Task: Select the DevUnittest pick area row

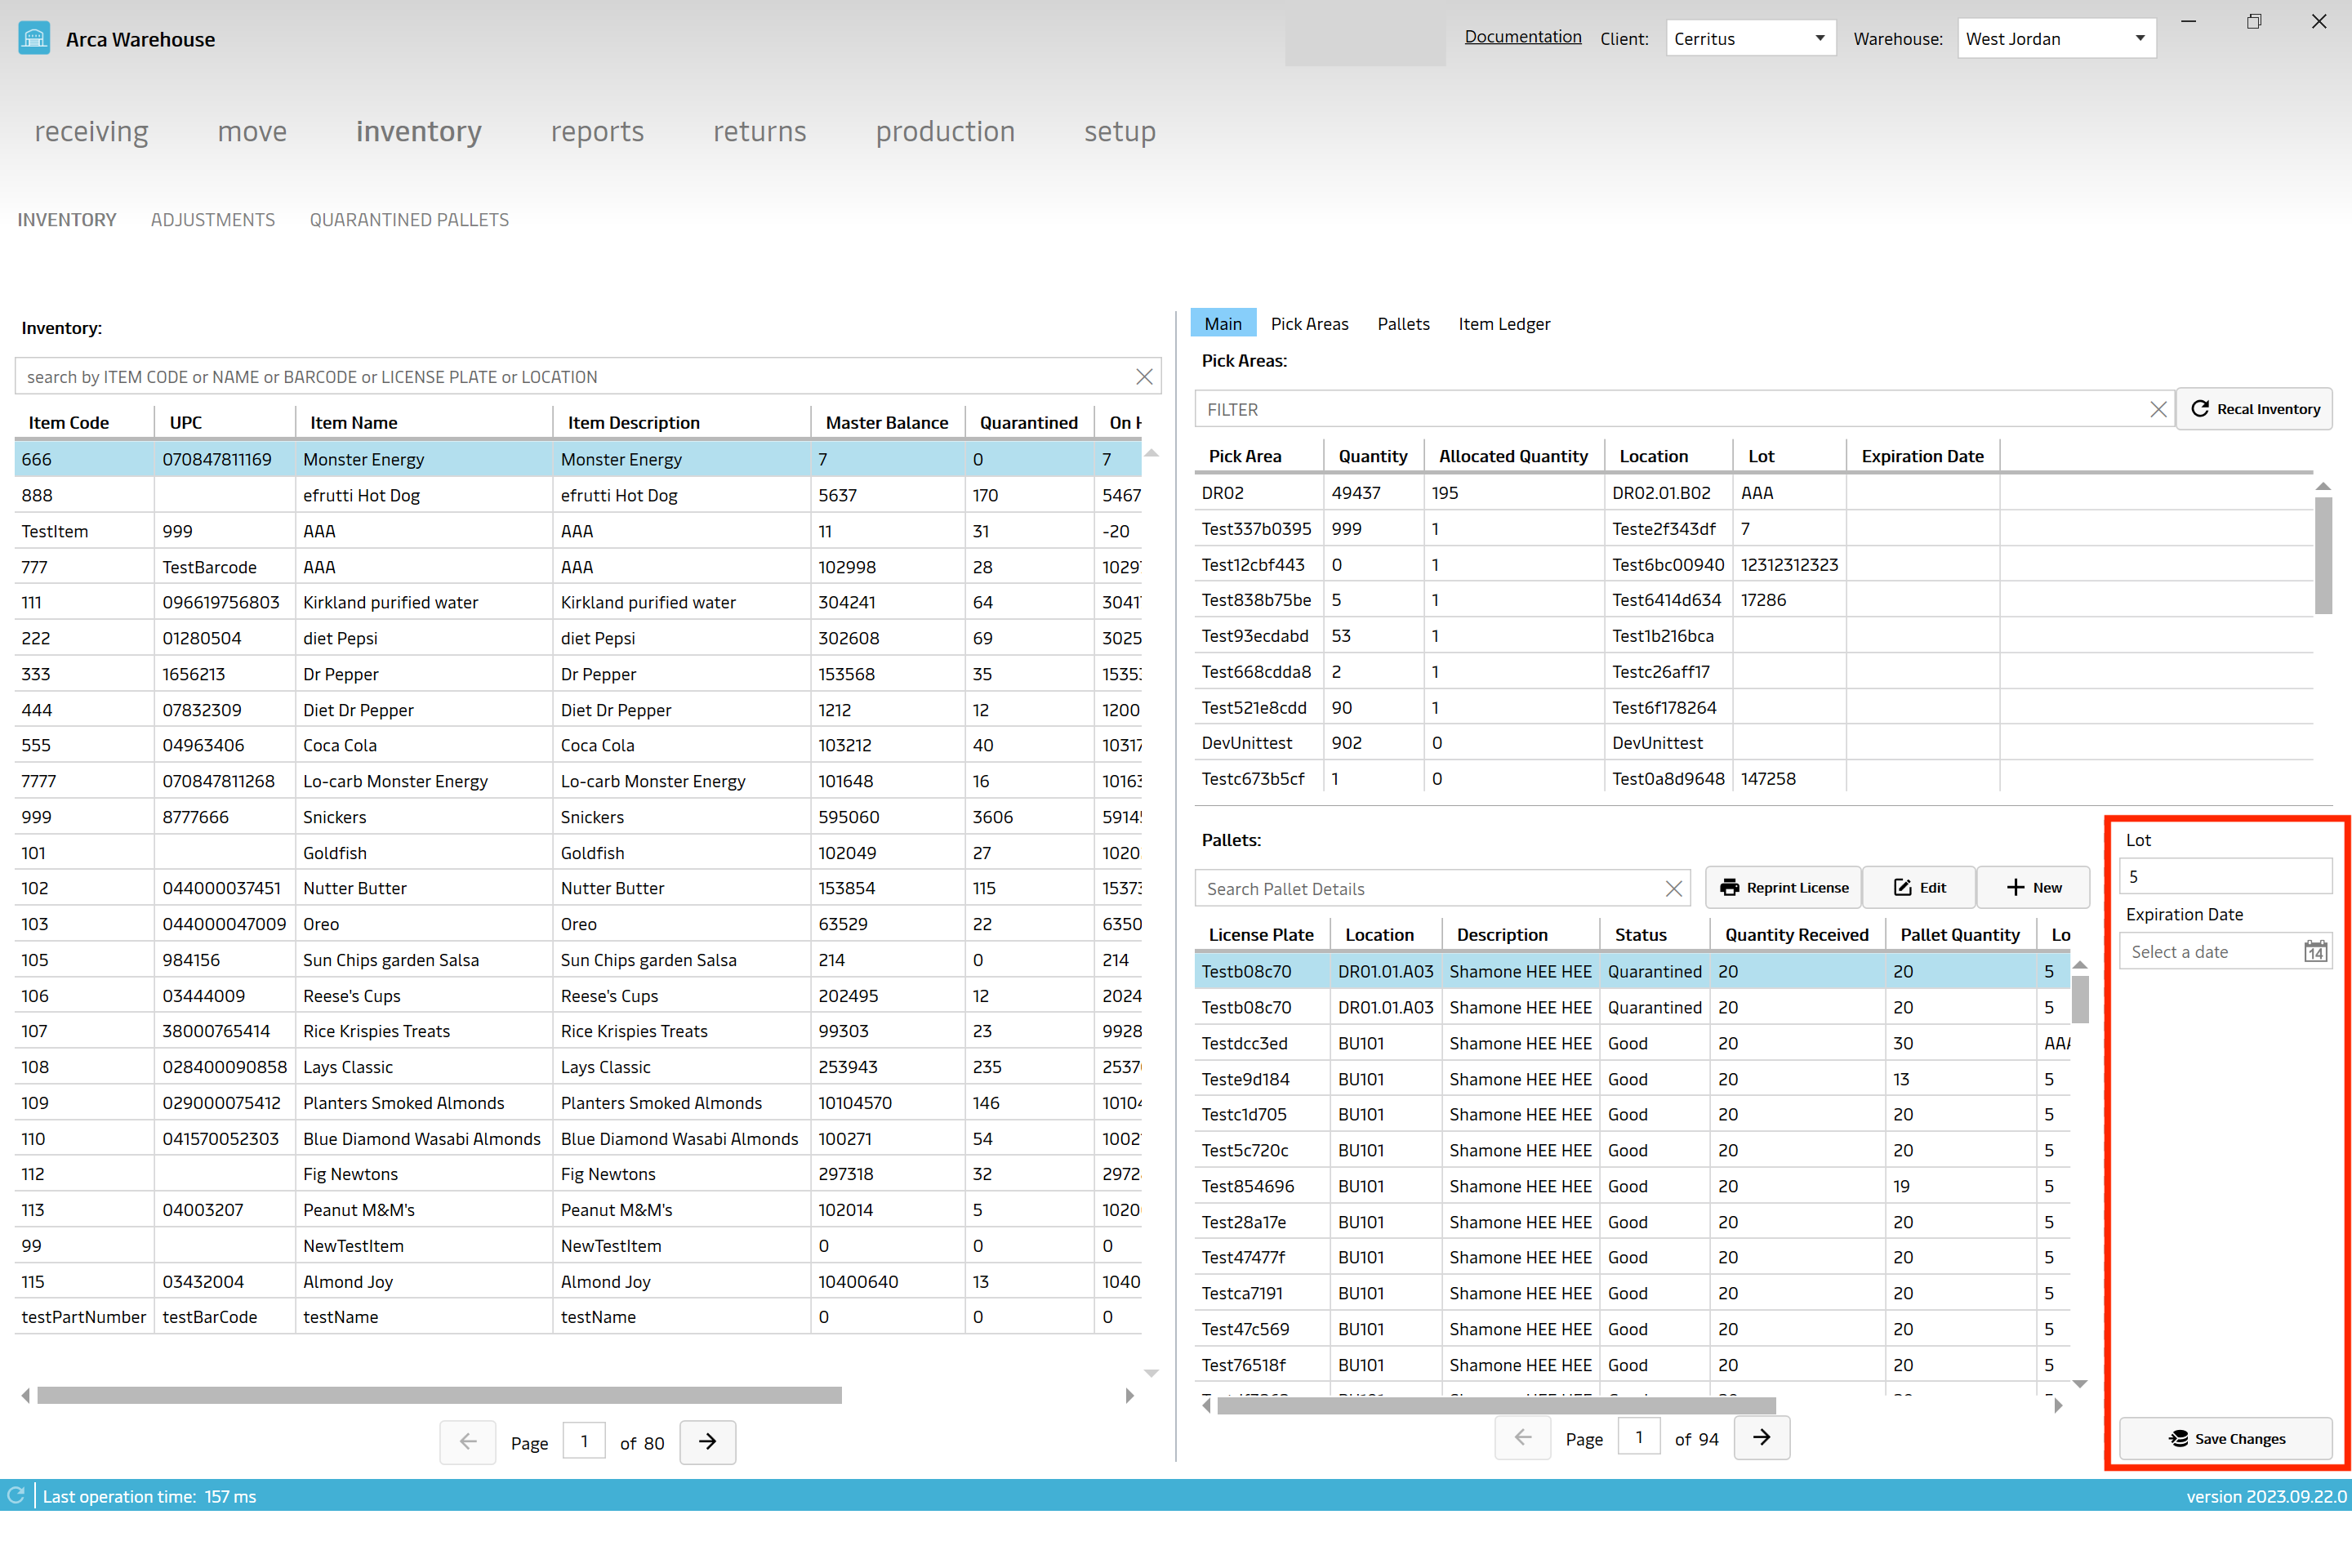Action: pyautogui.click(x=1754, y=742)
